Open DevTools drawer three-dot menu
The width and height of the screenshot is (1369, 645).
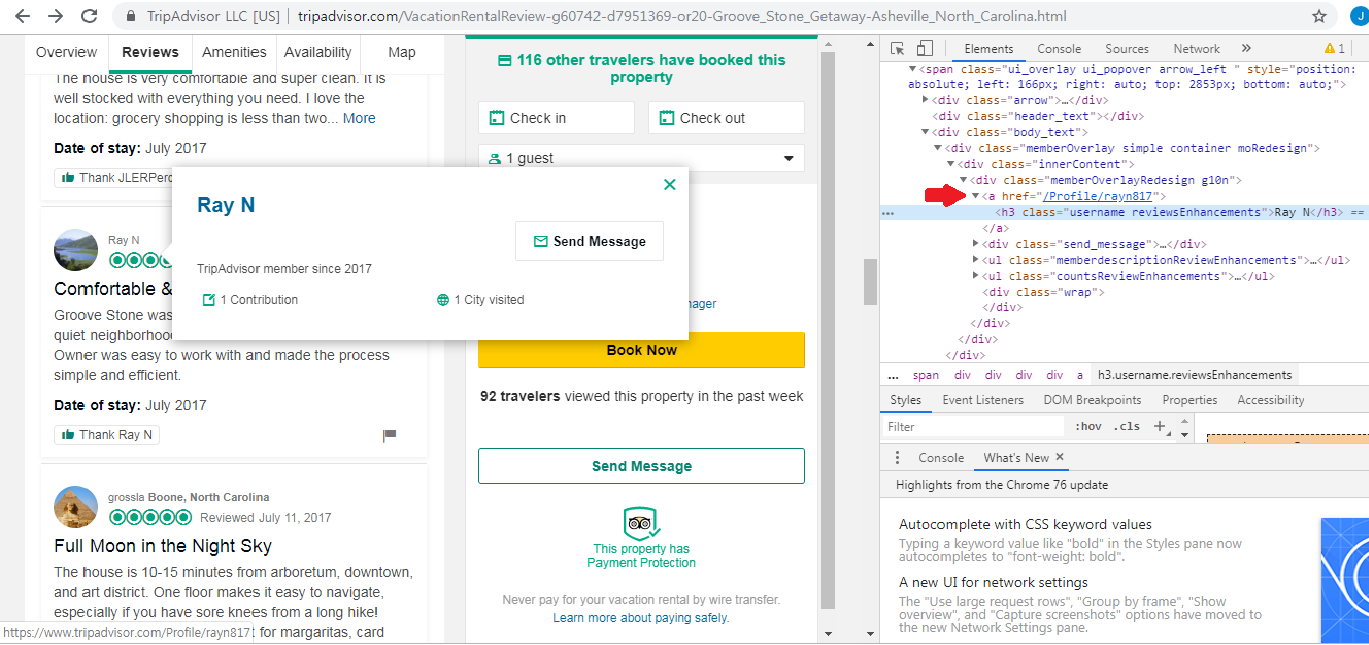coord(897,457)
